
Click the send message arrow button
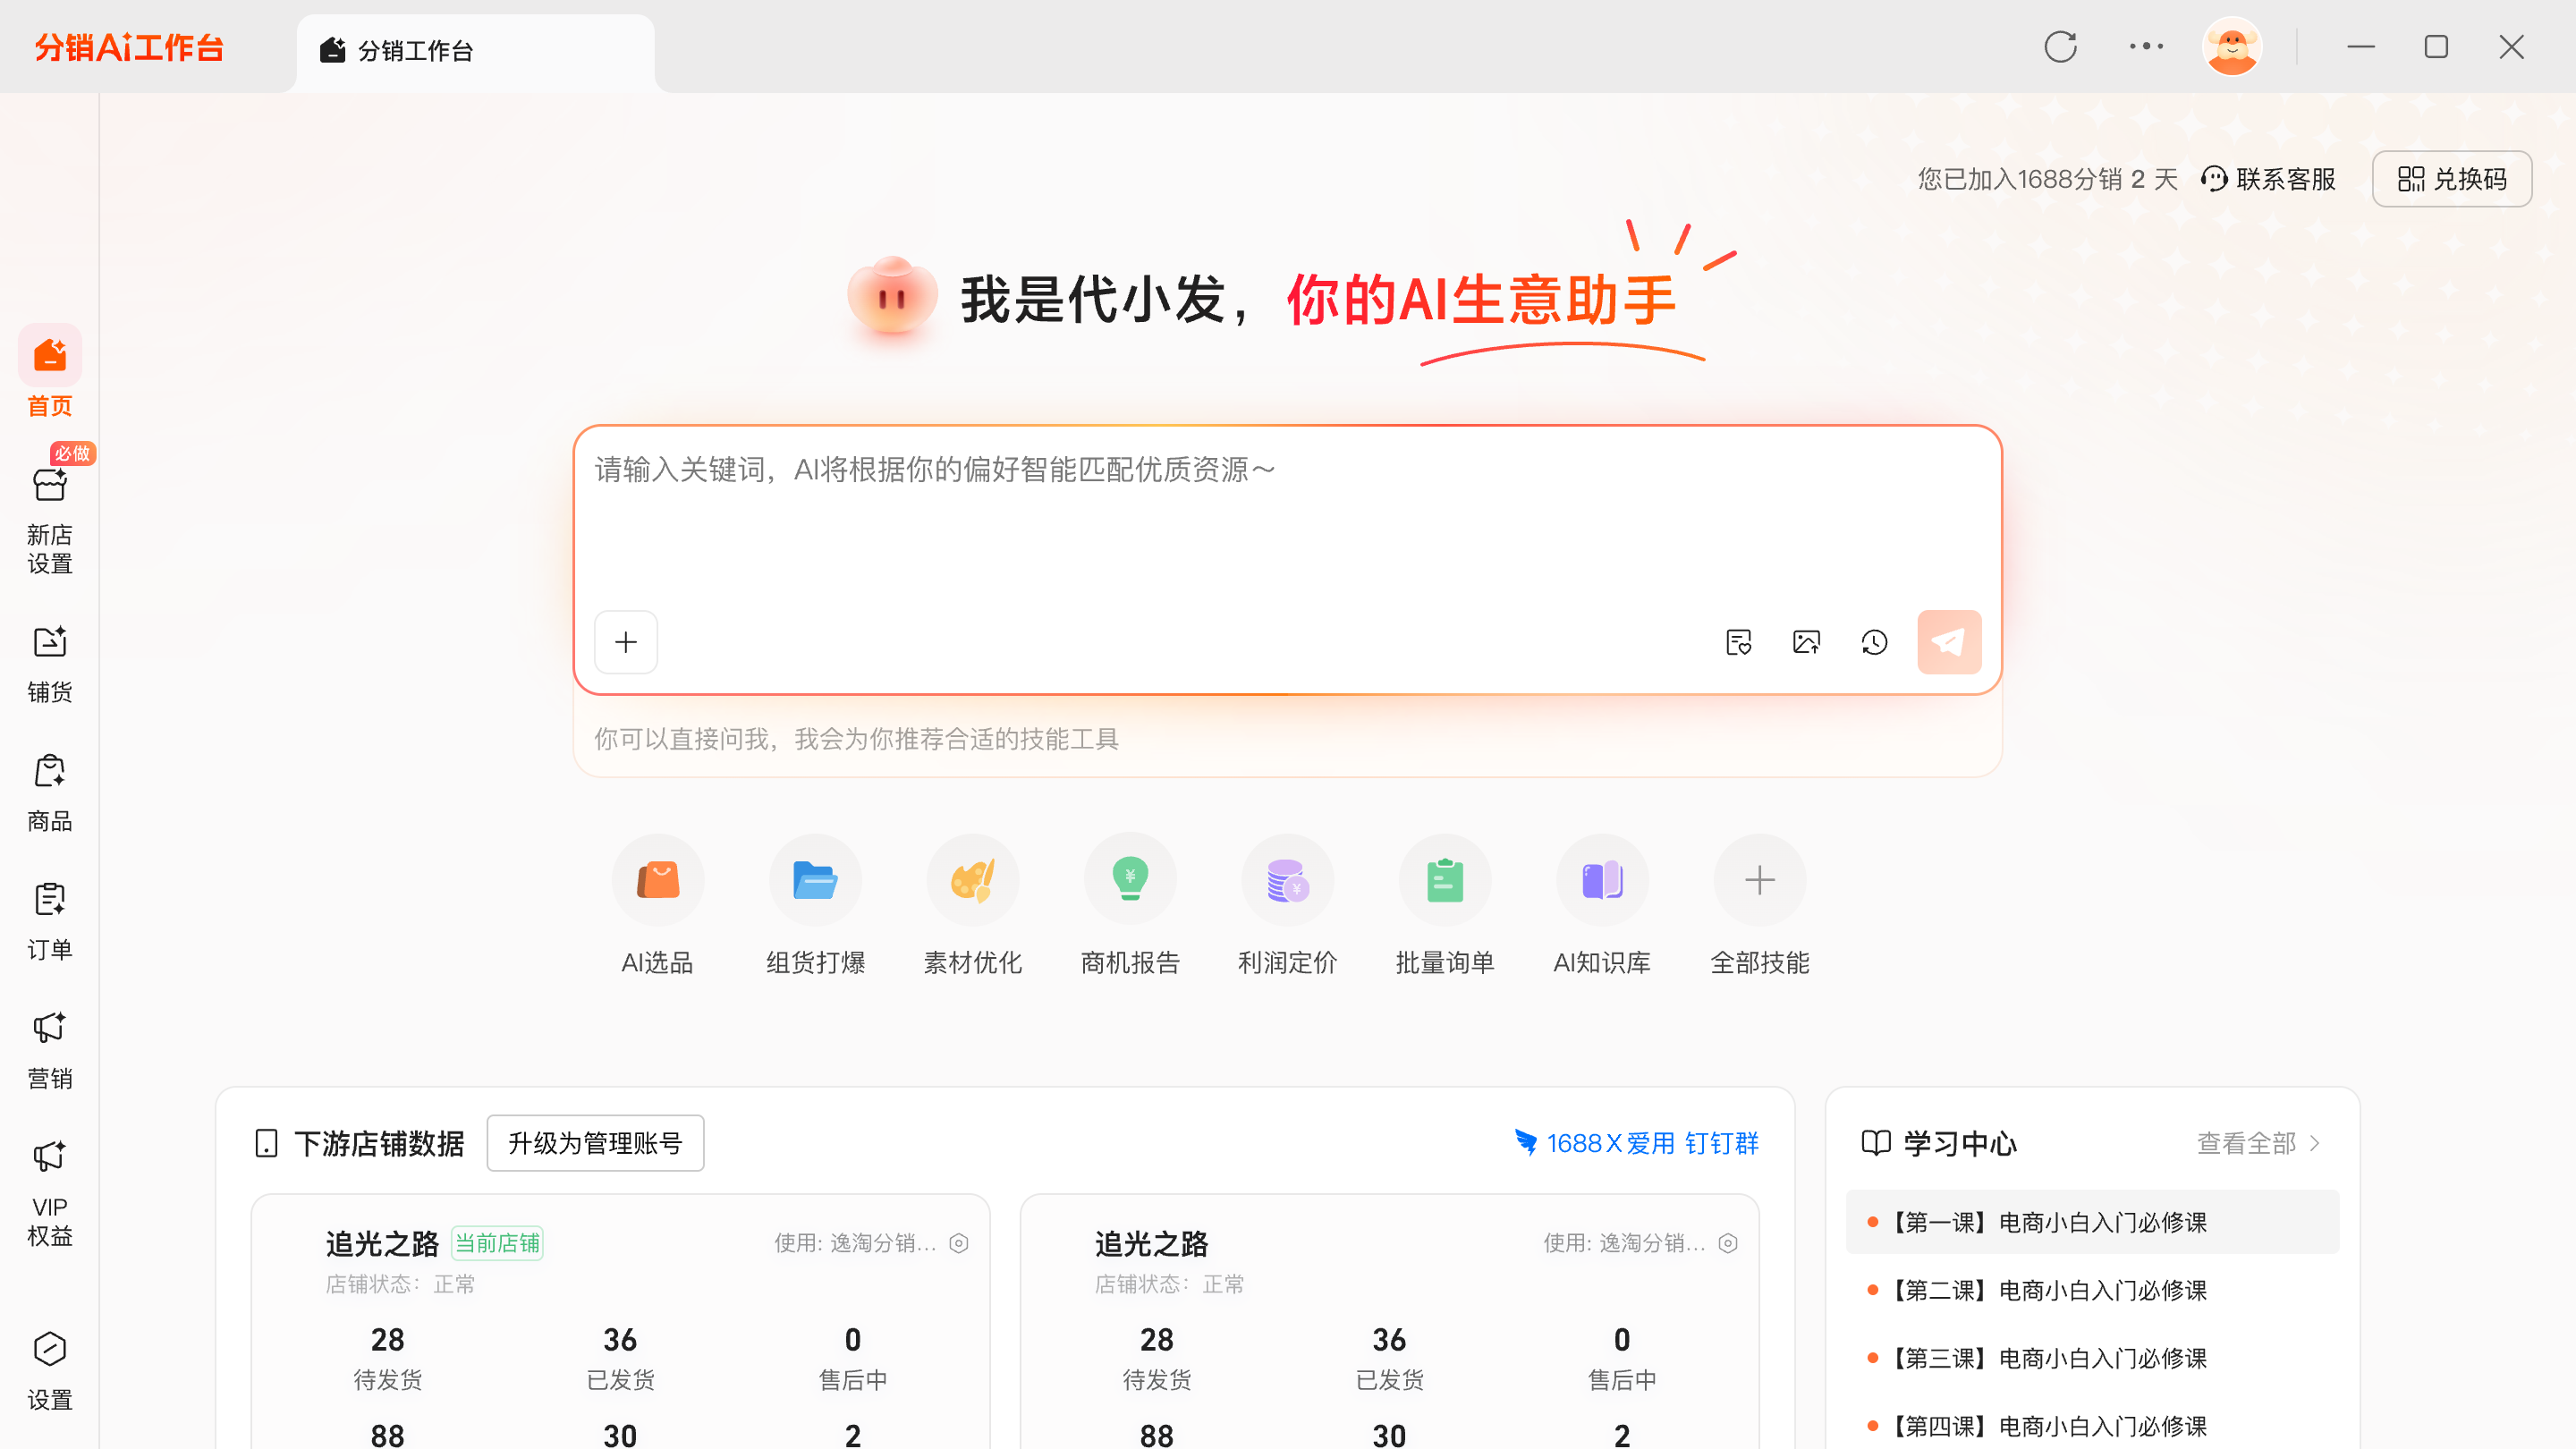coord(1949,642)
